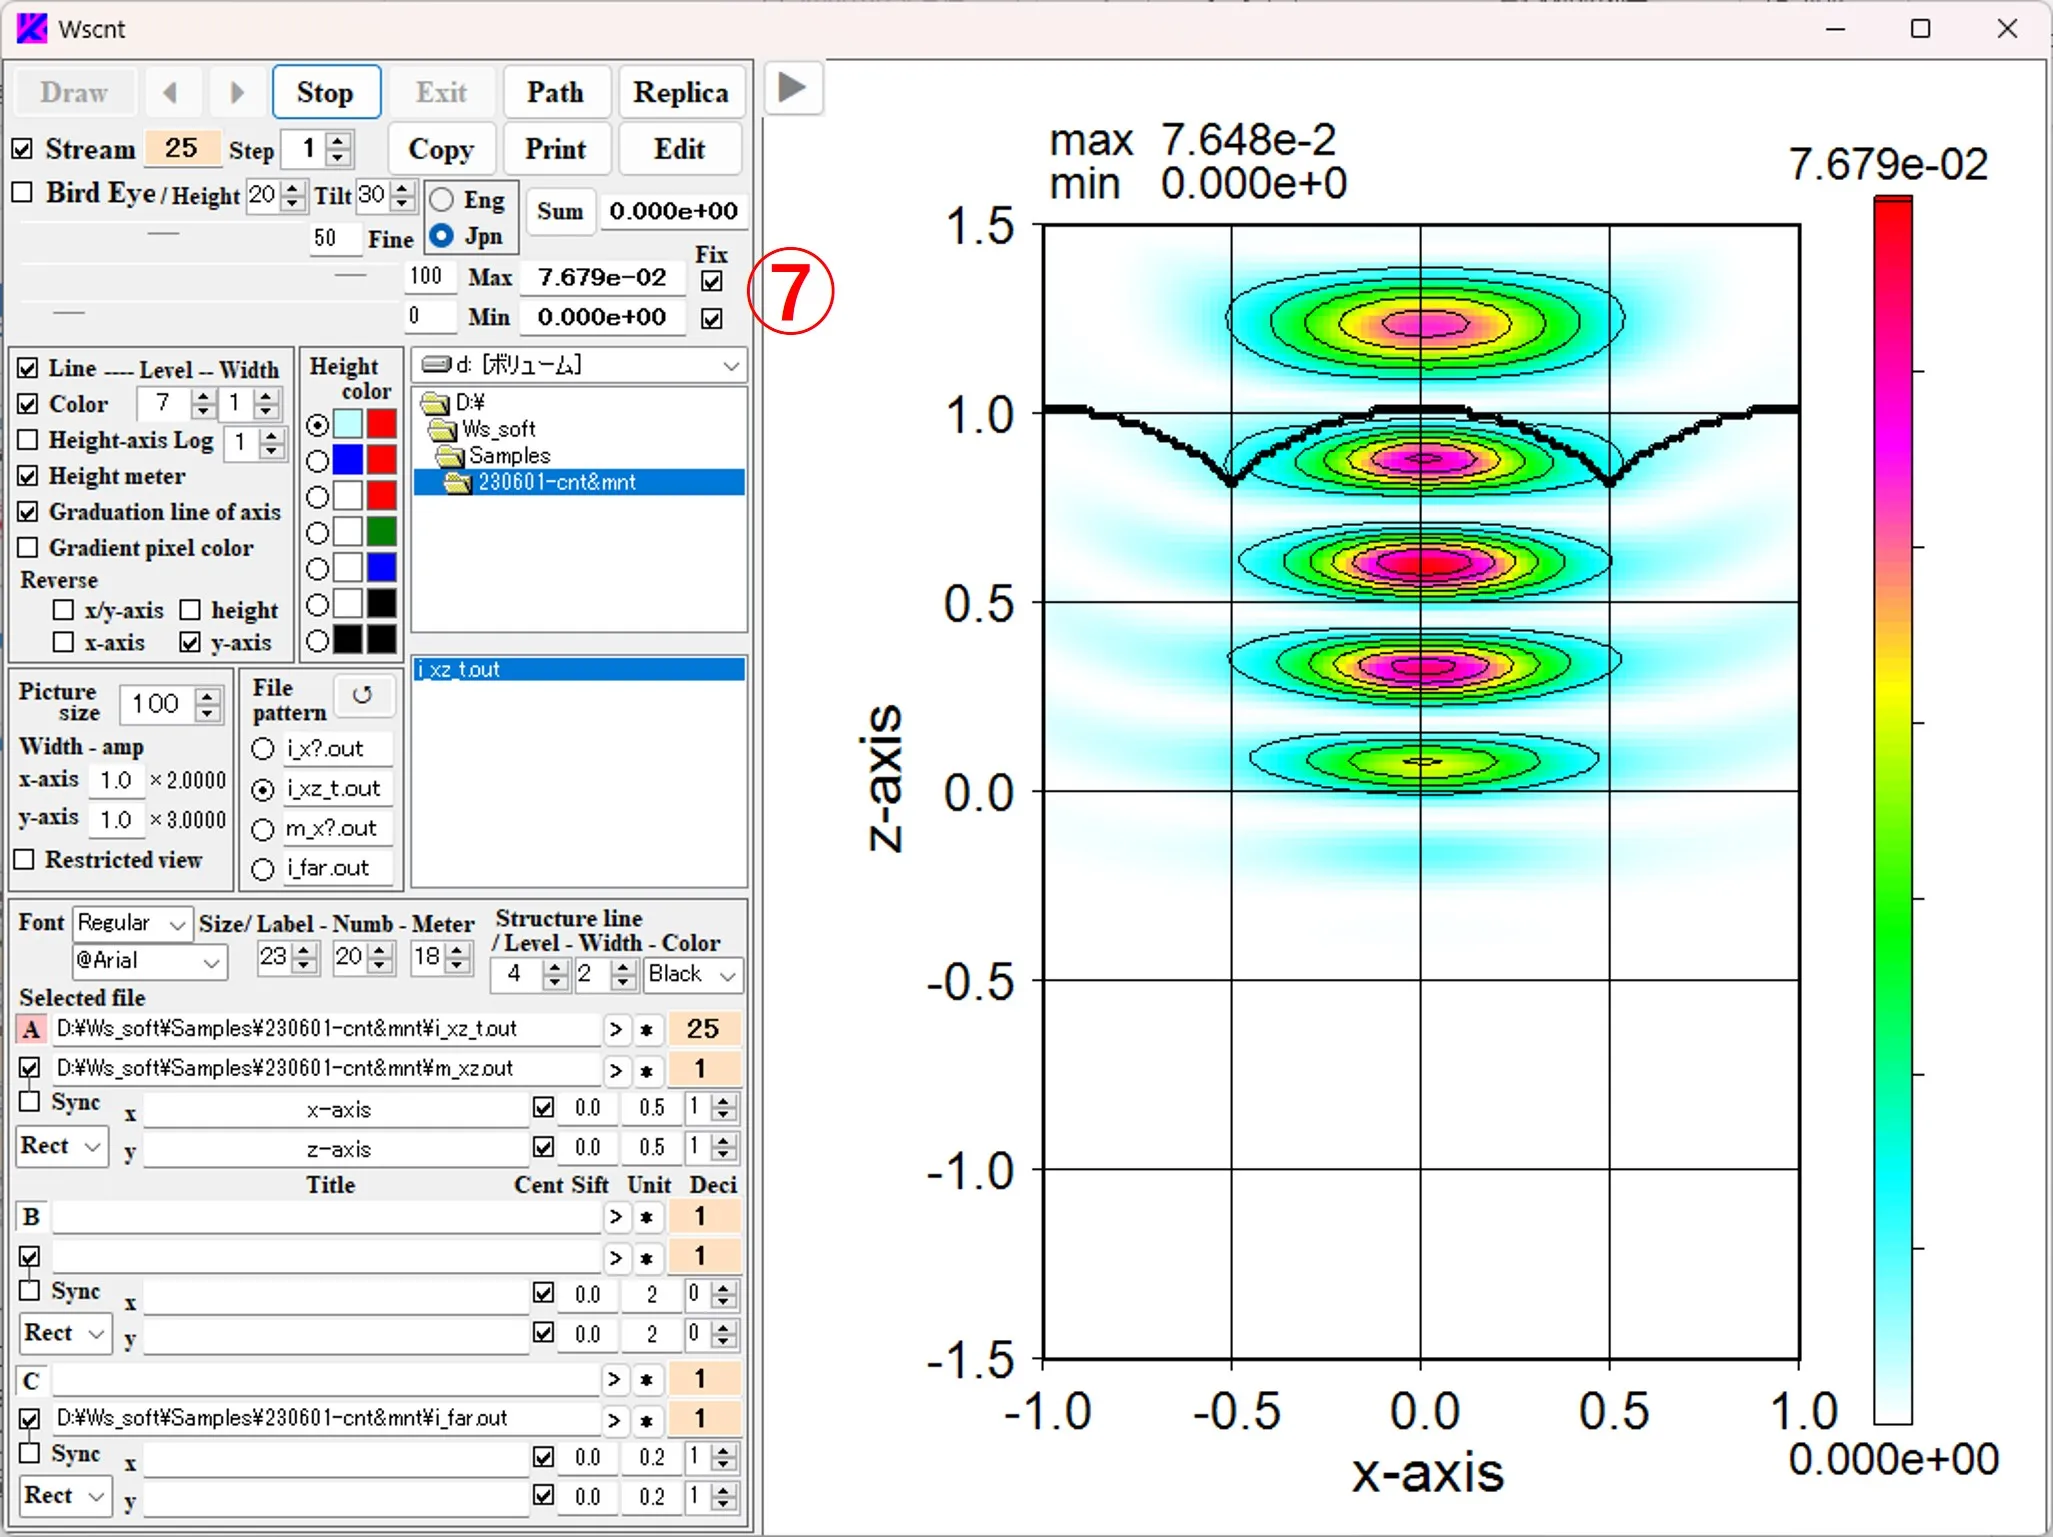Click the Print button

pyautogui.click(x=555, y=150)
